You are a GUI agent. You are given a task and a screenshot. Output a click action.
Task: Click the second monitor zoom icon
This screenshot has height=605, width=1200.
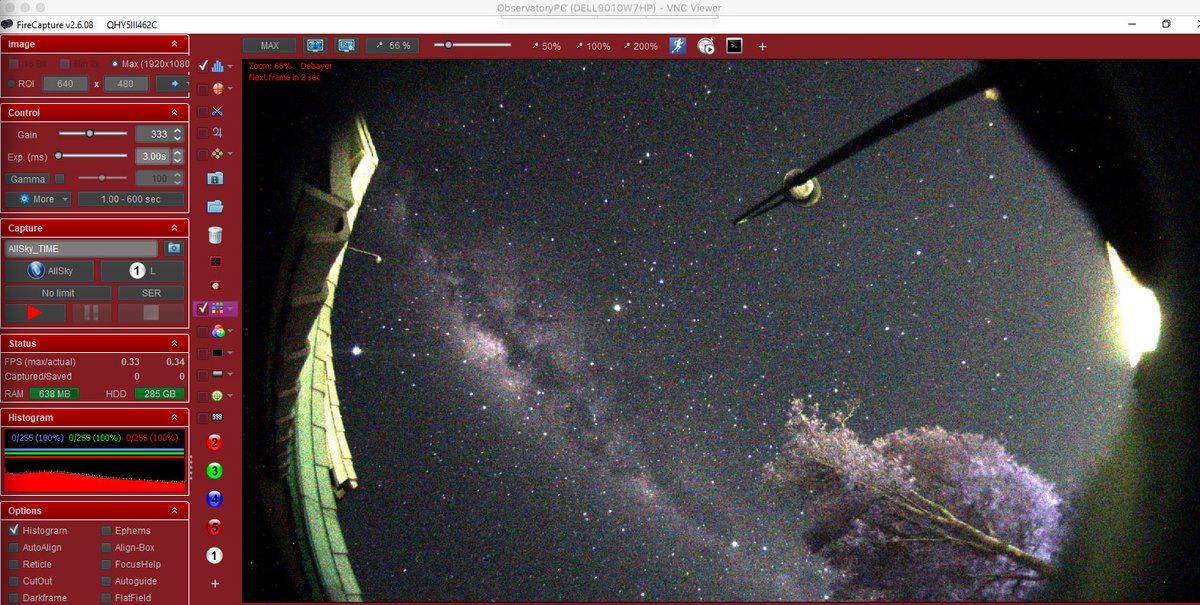pos(347,45)
